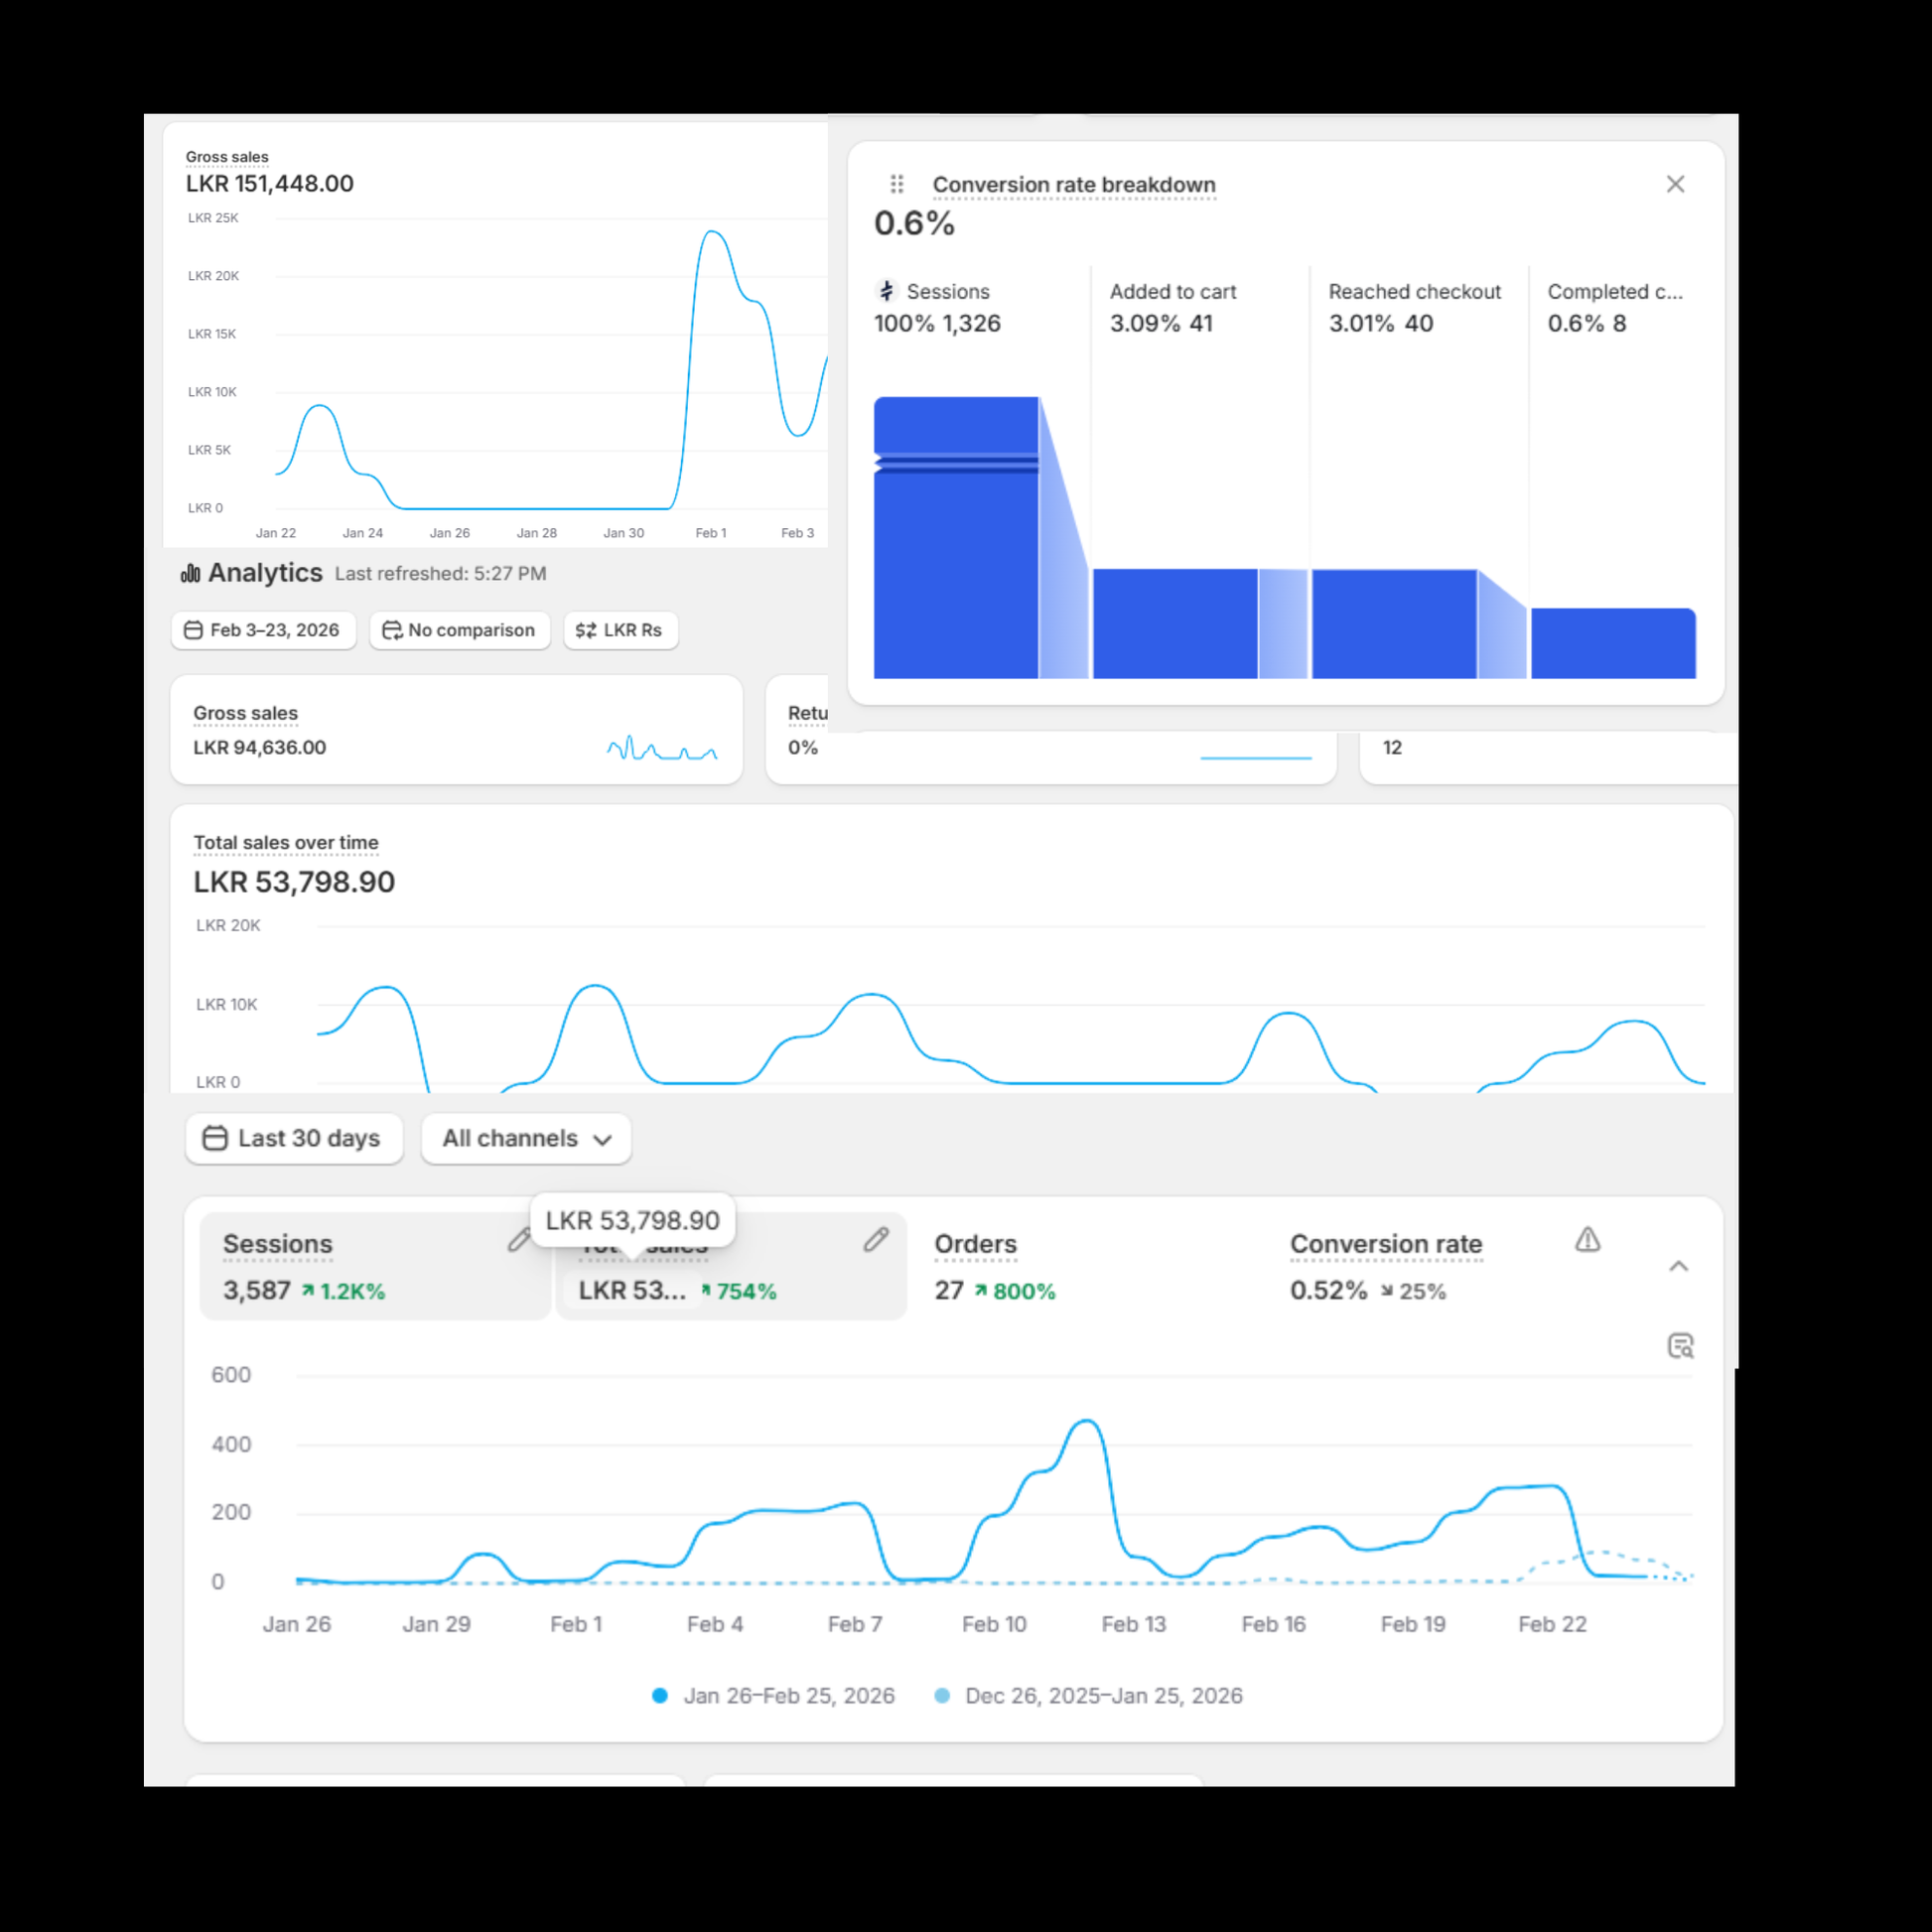Edit the Sessions metric with its pencil icon
This screenshot has width=1932, height=1932.
tap(518, 1240)
